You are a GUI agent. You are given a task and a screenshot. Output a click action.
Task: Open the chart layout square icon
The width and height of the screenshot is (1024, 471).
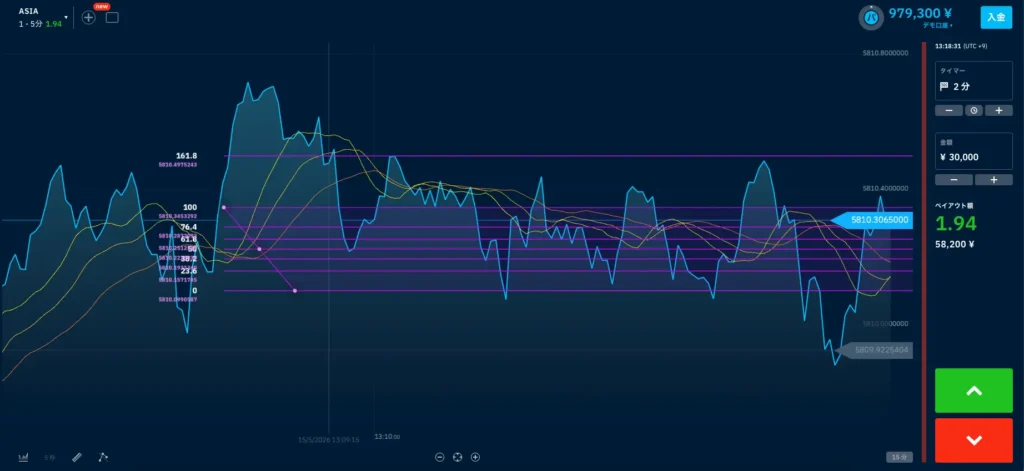(112, 18)
